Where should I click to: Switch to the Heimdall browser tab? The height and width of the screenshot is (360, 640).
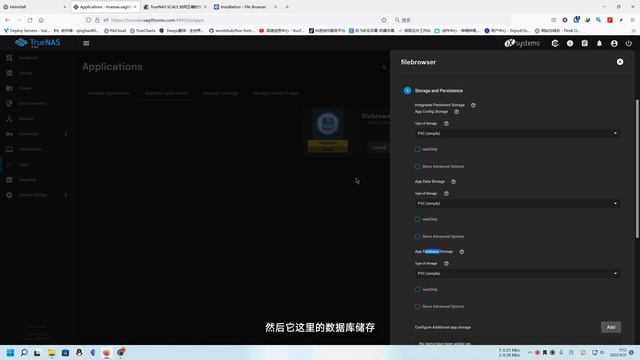(x=34, y=7)
